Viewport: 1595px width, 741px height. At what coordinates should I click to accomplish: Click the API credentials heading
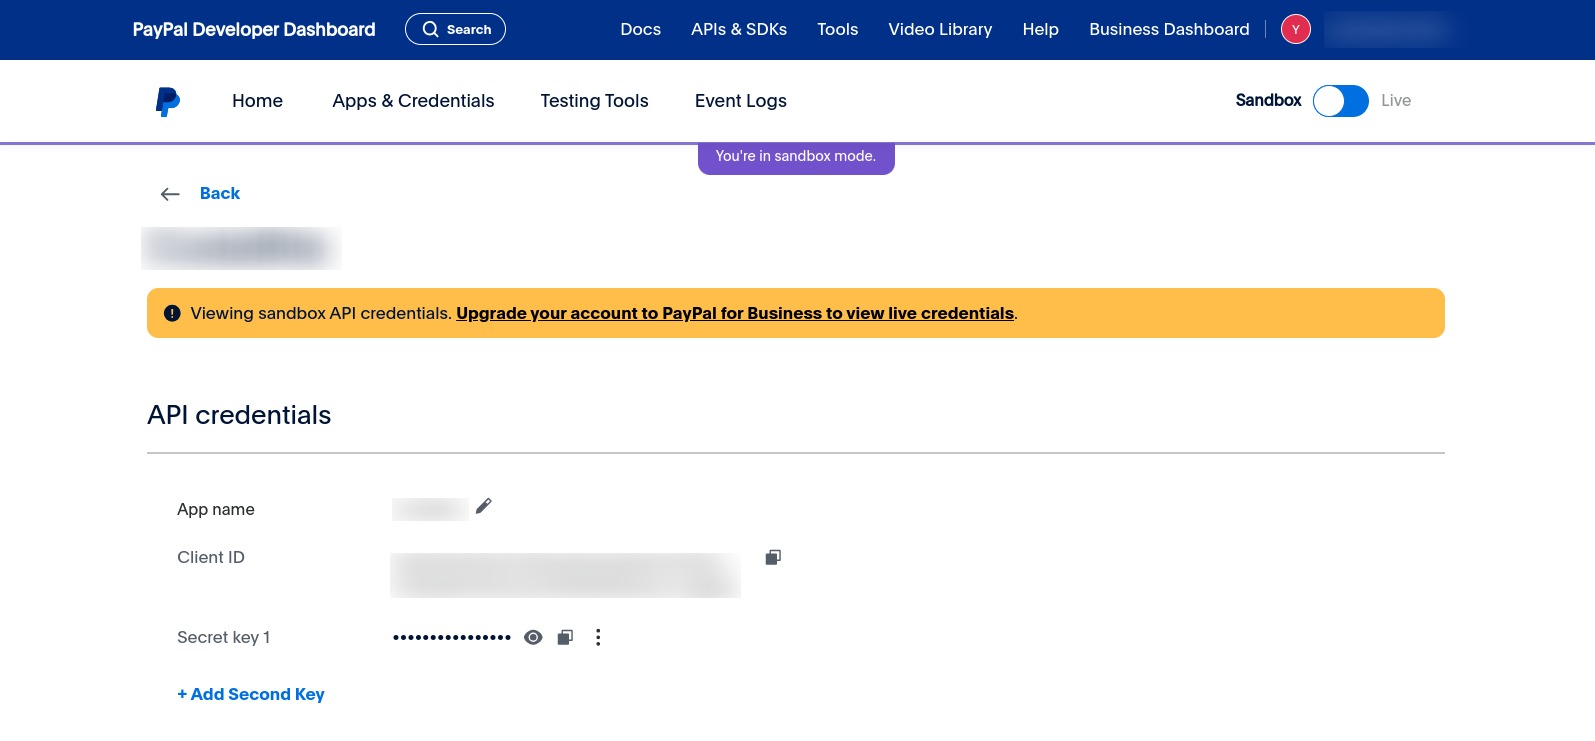tap(239, 415)
